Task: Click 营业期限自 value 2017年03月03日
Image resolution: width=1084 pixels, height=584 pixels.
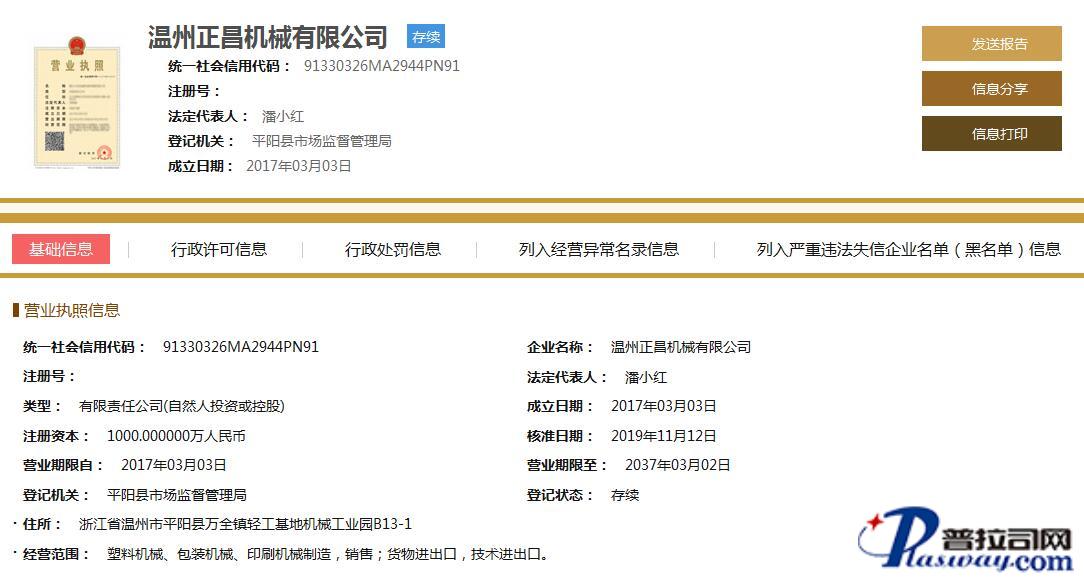Action: 174,465
